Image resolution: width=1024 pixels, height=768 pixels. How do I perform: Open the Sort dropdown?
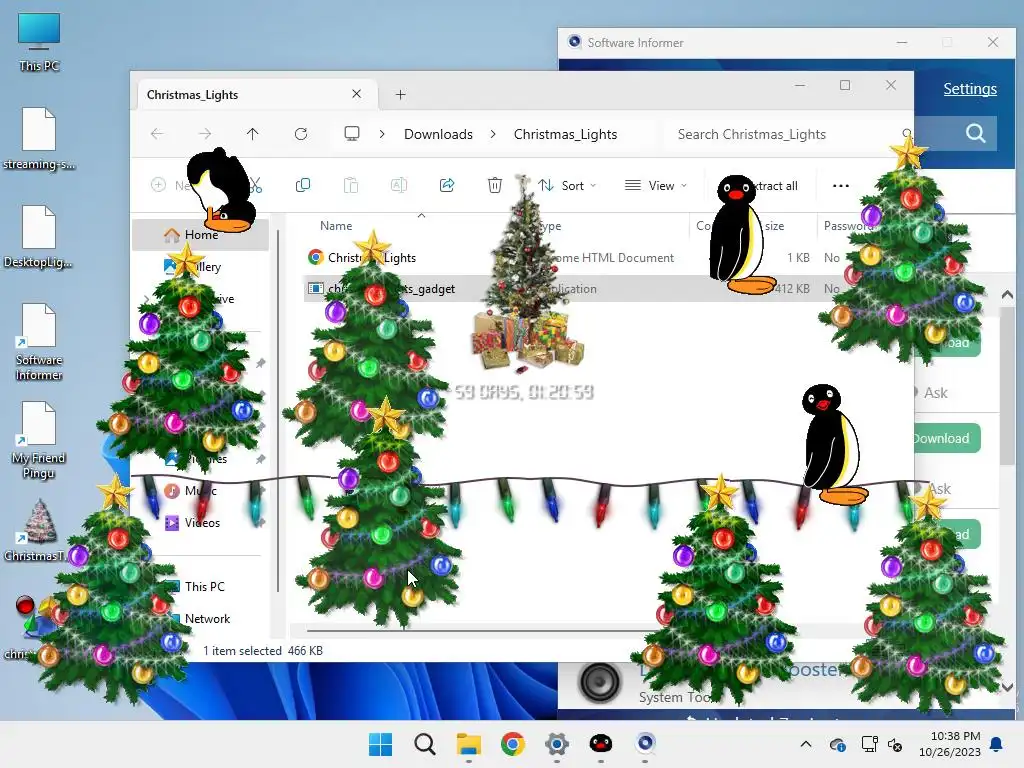coord(567,185)
